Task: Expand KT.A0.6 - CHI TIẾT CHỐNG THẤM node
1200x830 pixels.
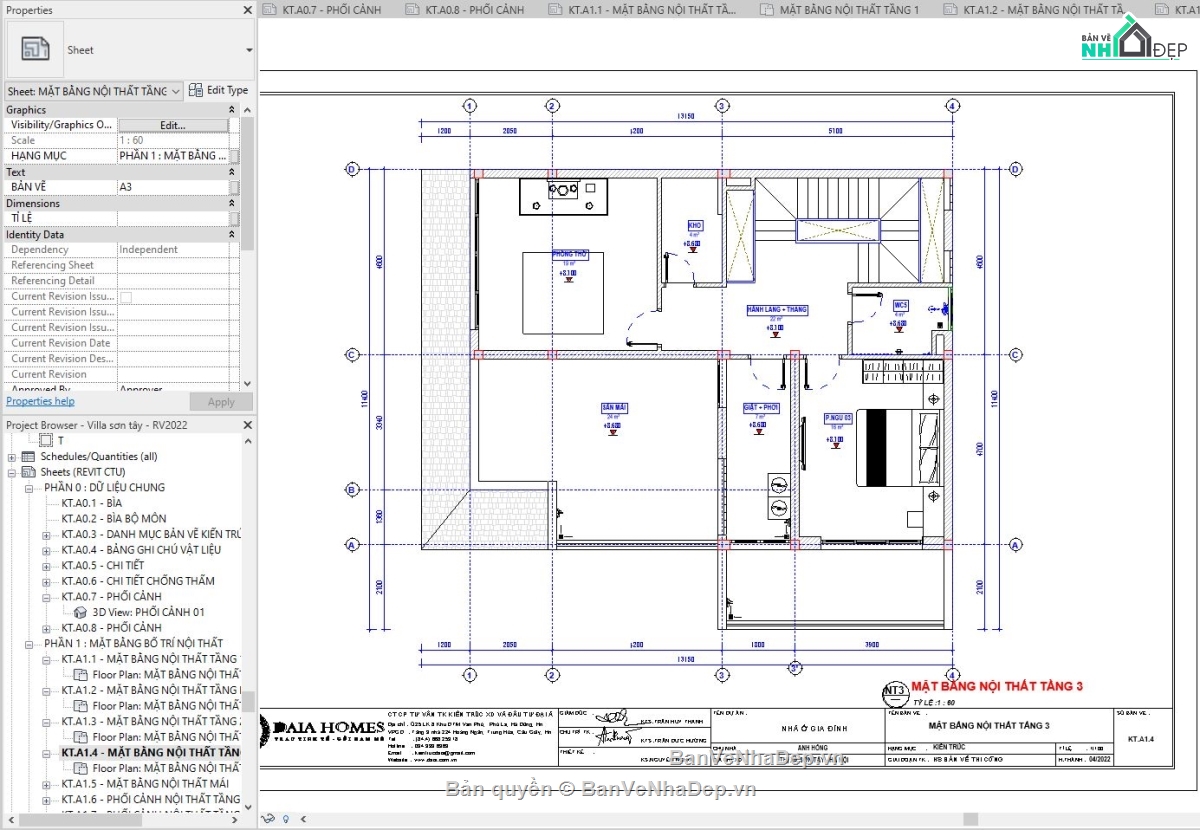Action: coord(46,581)
